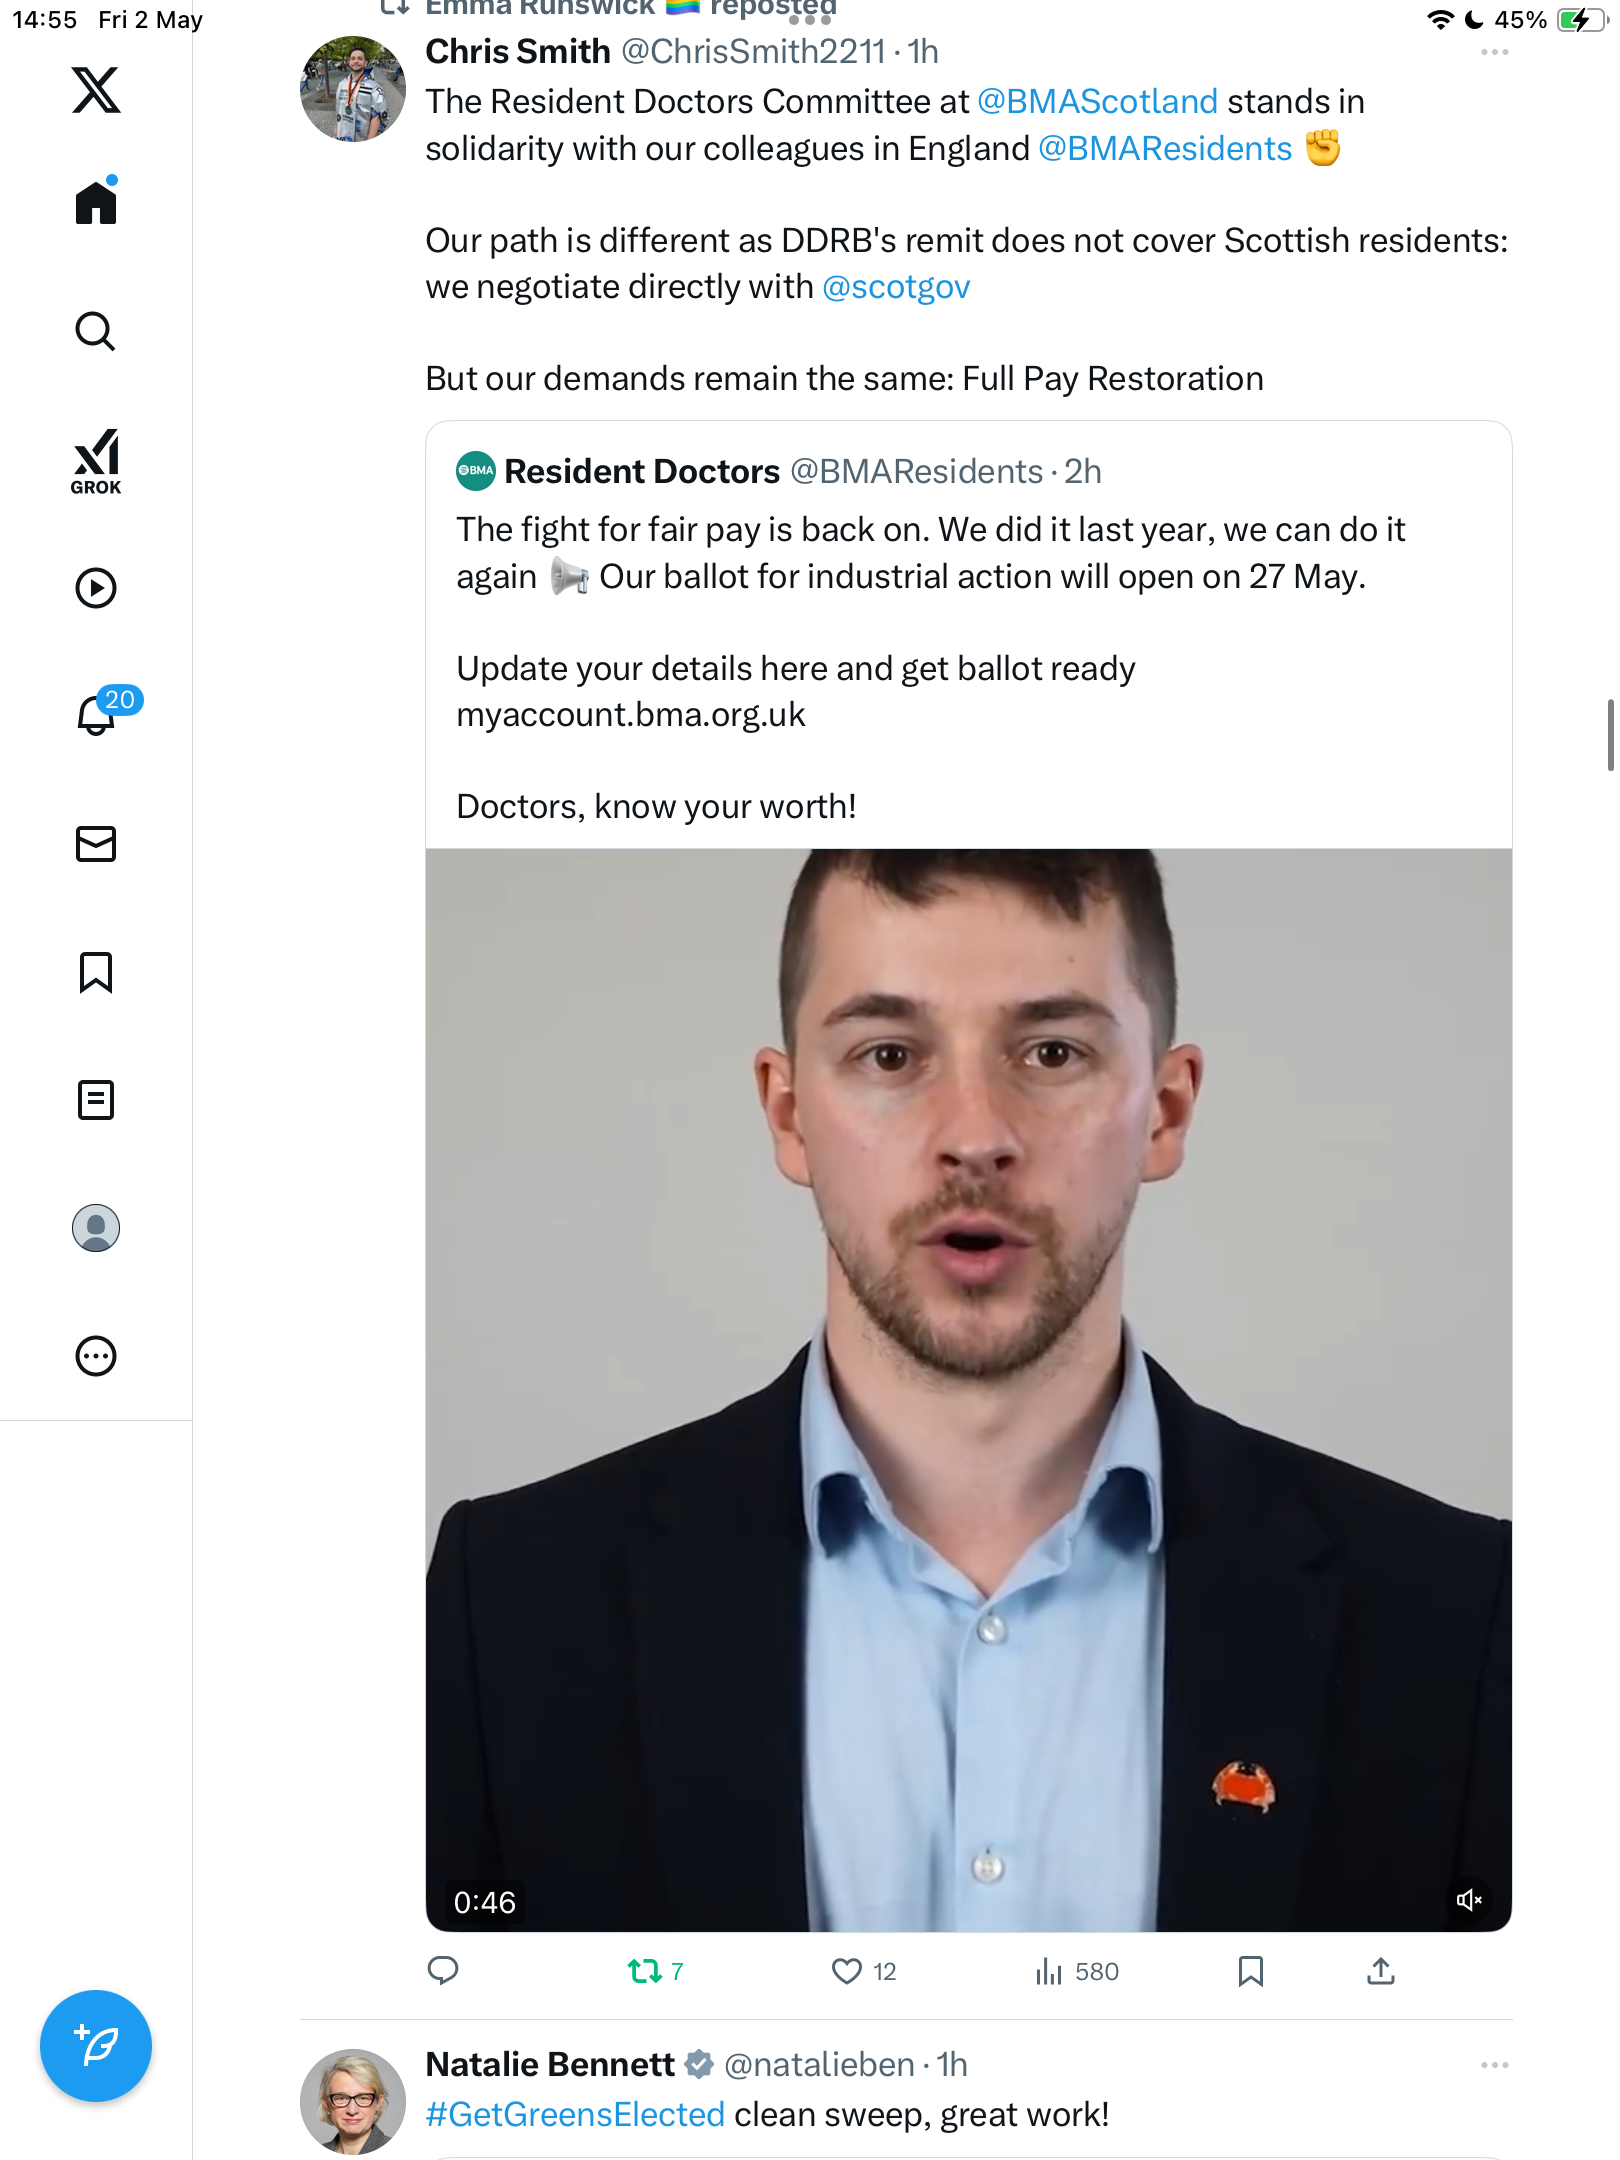Toggle the repost button showing 7
Image resolution: width=1620 pixels, height=2160 pixels.
pyautogui.click(x=655, y=1972)
